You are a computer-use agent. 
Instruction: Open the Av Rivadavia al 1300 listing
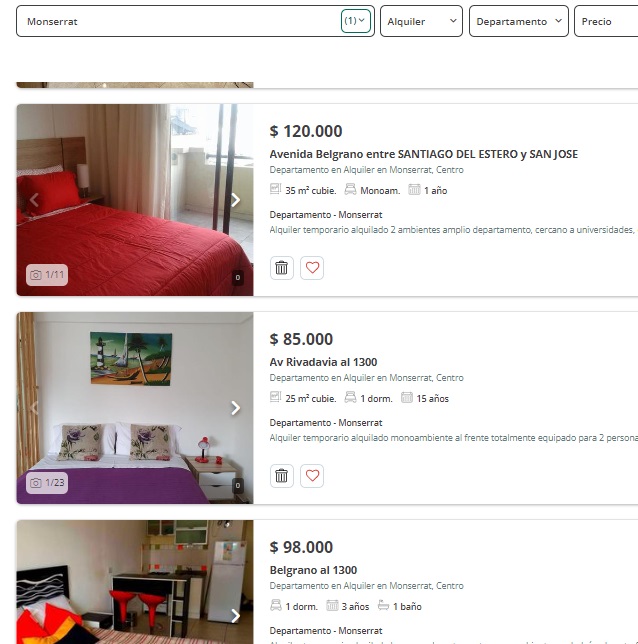click(323, 362)
